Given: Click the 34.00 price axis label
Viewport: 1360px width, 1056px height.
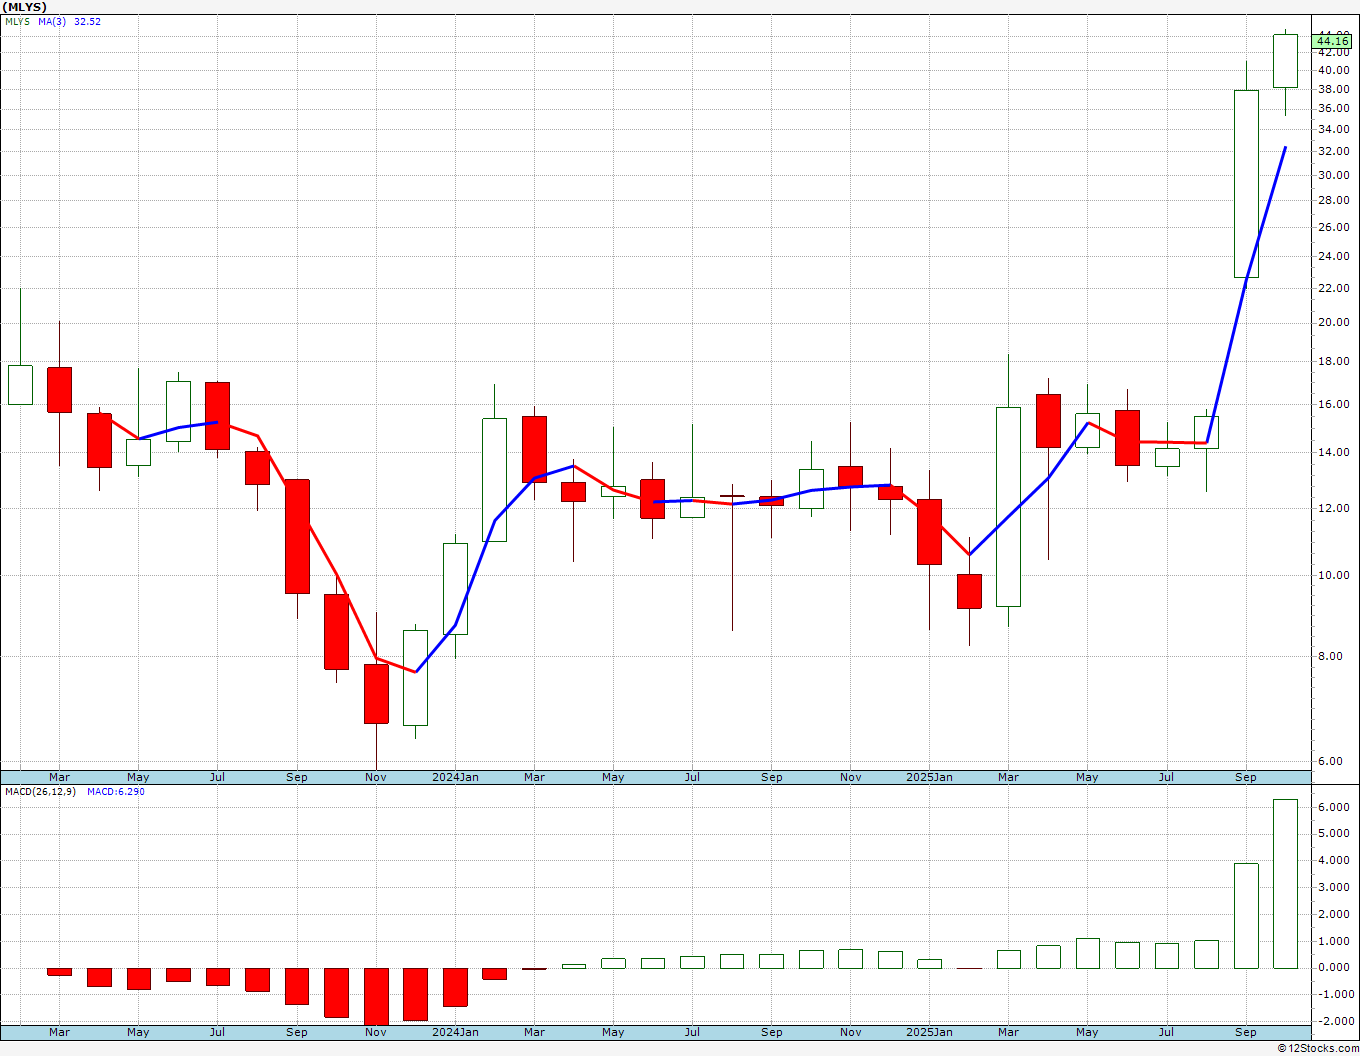Looking at the screenshot, I should (1333, 129).
